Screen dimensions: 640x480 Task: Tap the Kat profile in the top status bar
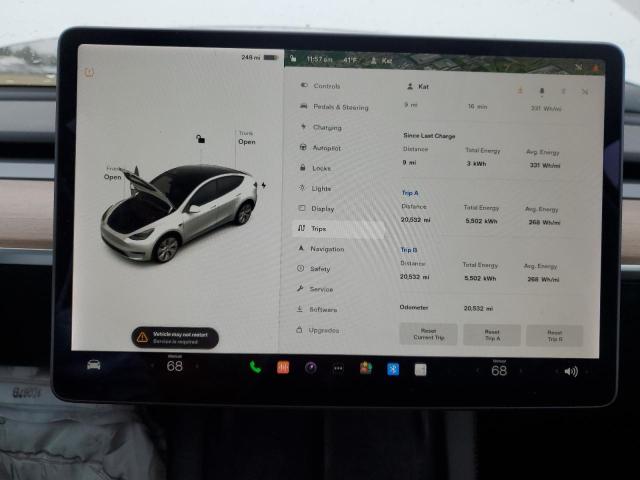(381, 61)
